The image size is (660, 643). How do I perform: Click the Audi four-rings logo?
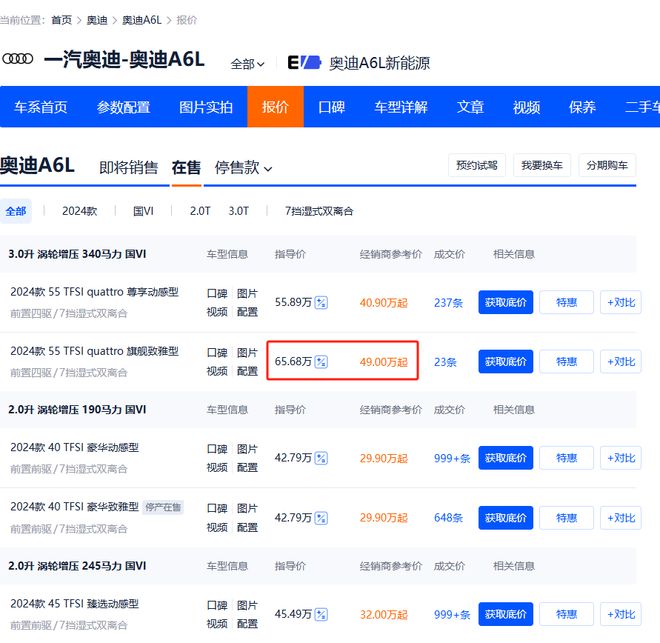[18, 58]
